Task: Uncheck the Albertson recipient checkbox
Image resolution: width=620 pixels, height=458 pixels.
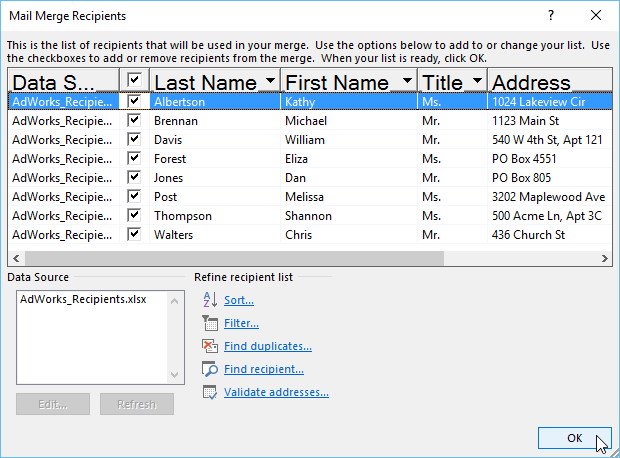Action: (134, 101)
